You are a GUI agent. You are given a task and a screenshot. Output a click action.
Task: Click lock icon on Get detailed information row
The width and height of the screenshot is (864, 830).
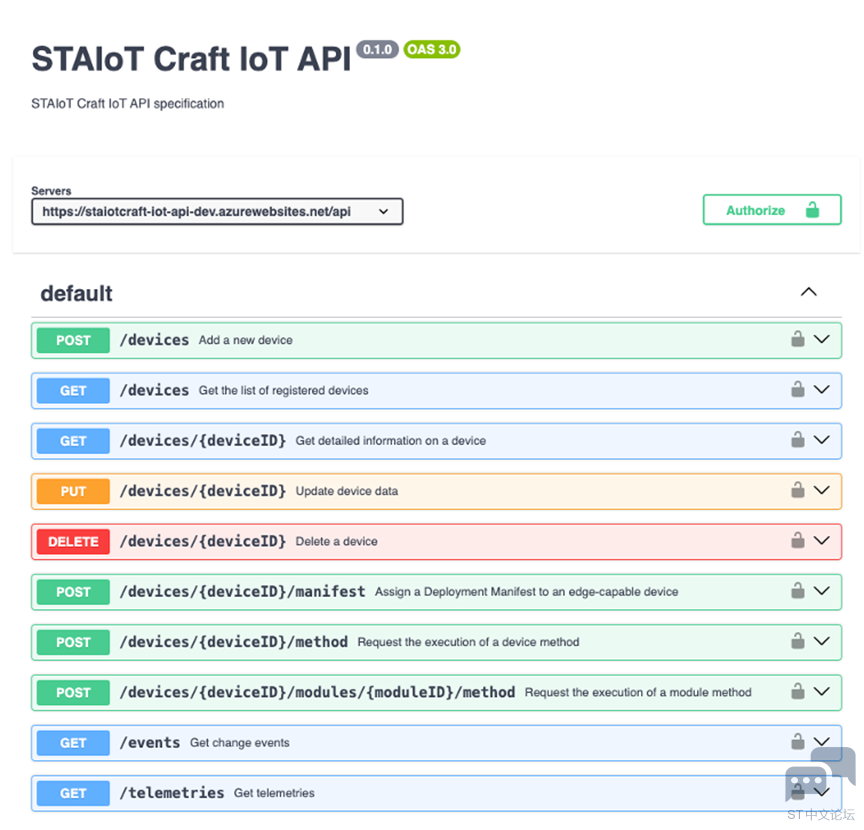(x=797, y=439)
